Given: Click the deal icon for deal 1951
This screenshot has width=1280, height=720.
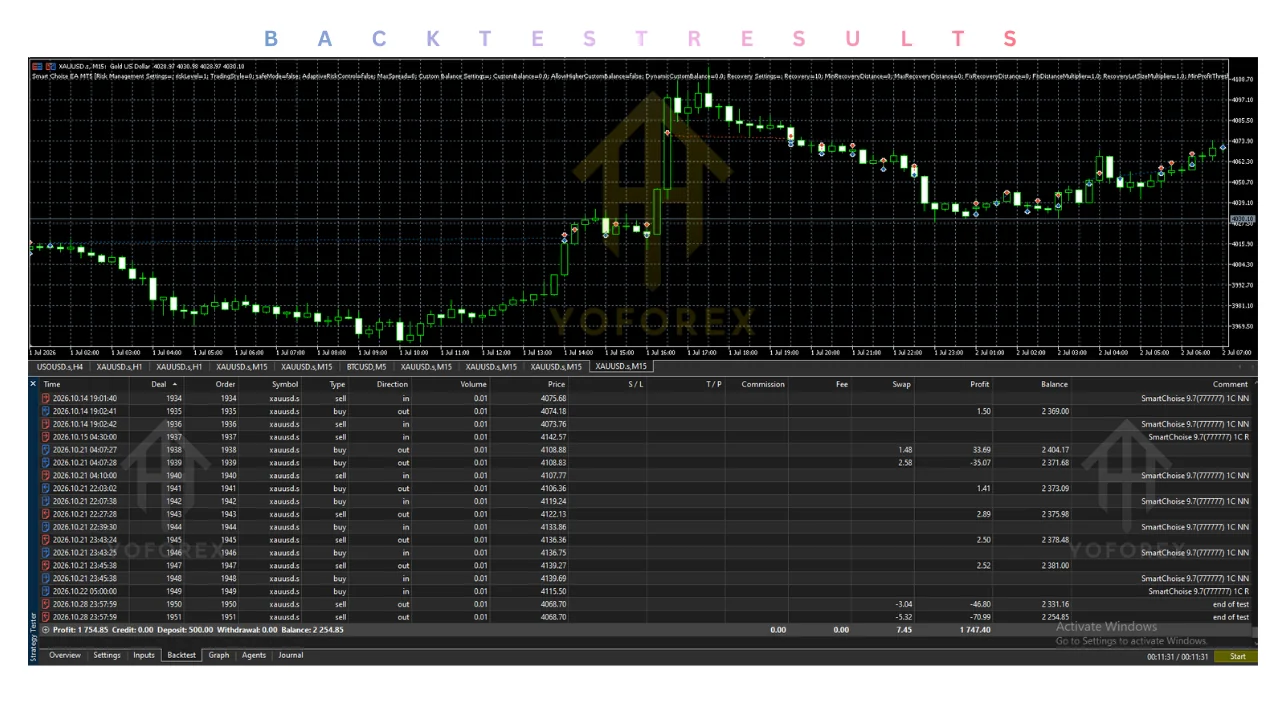Looking at the screenshot, I should point(45,617).
